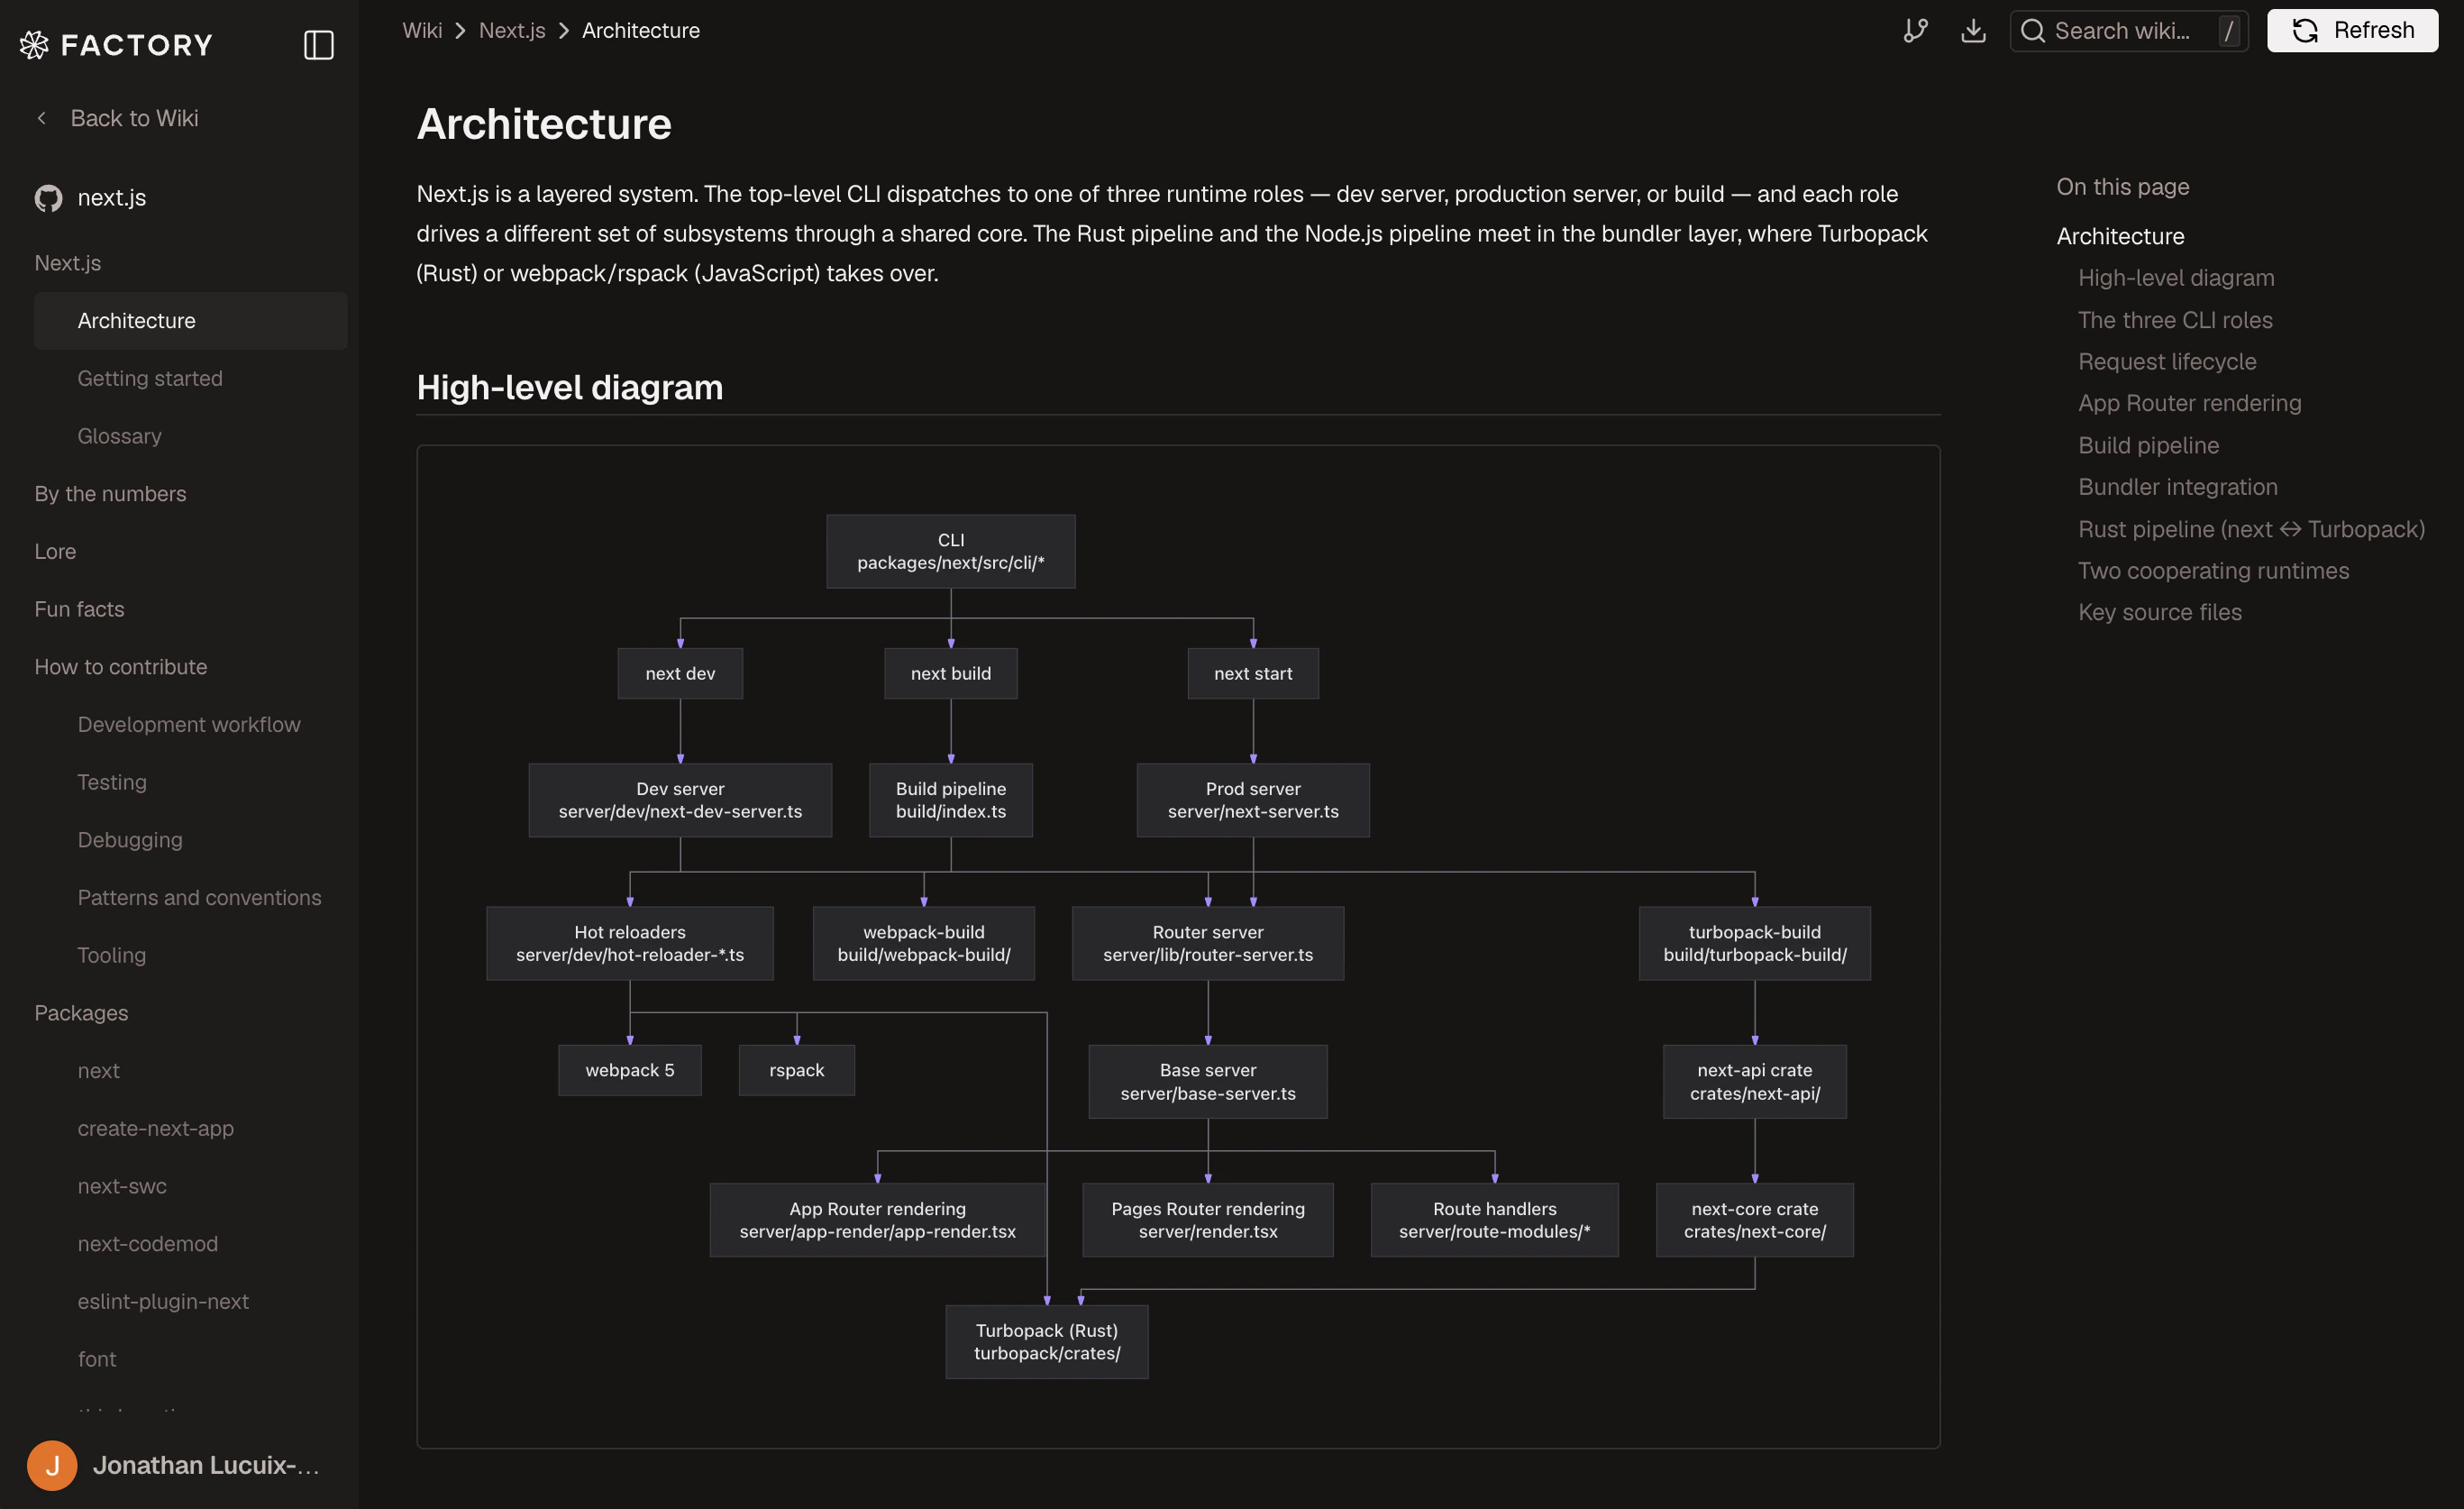
Task: Open the Debugging page
Action: [x=130, y=840]
